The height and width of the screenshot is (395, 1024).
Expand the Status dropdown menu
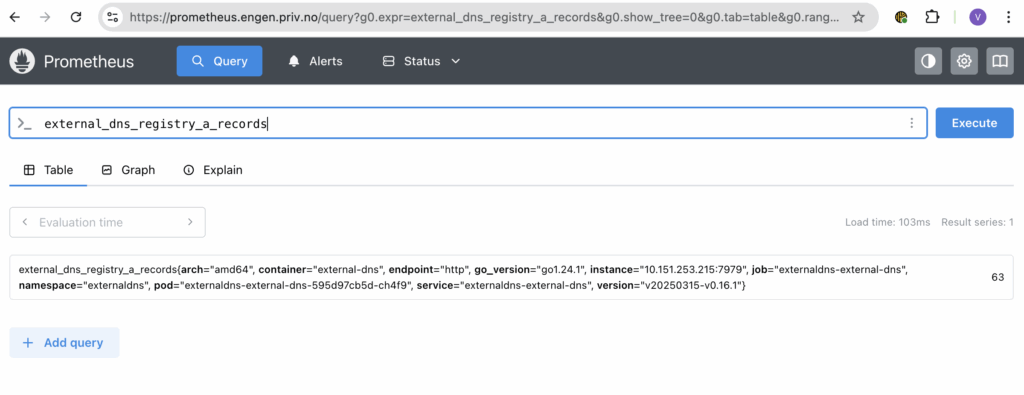tap(422, 61)
